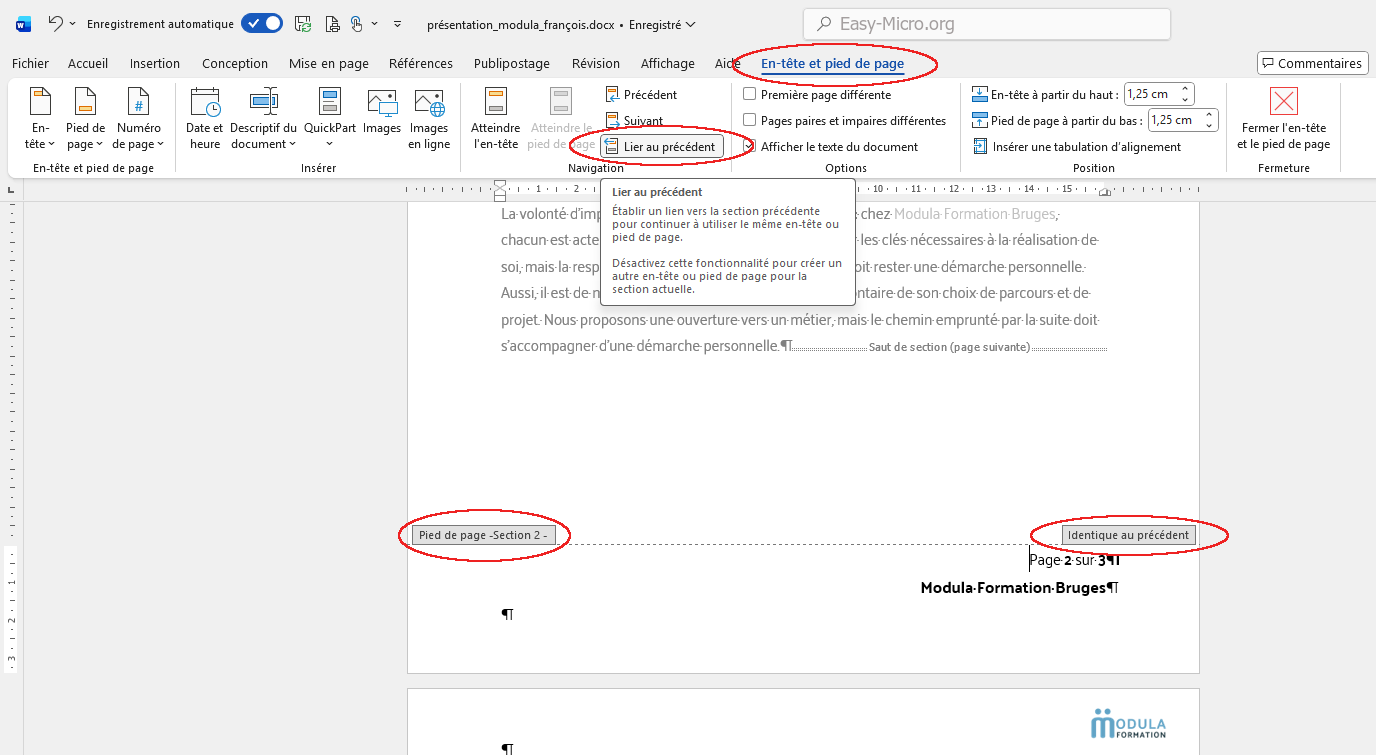This screenshot has width=1376, height=755.
Task: Toggle Enregistrement automatique switch
Action: coord(261,23)
